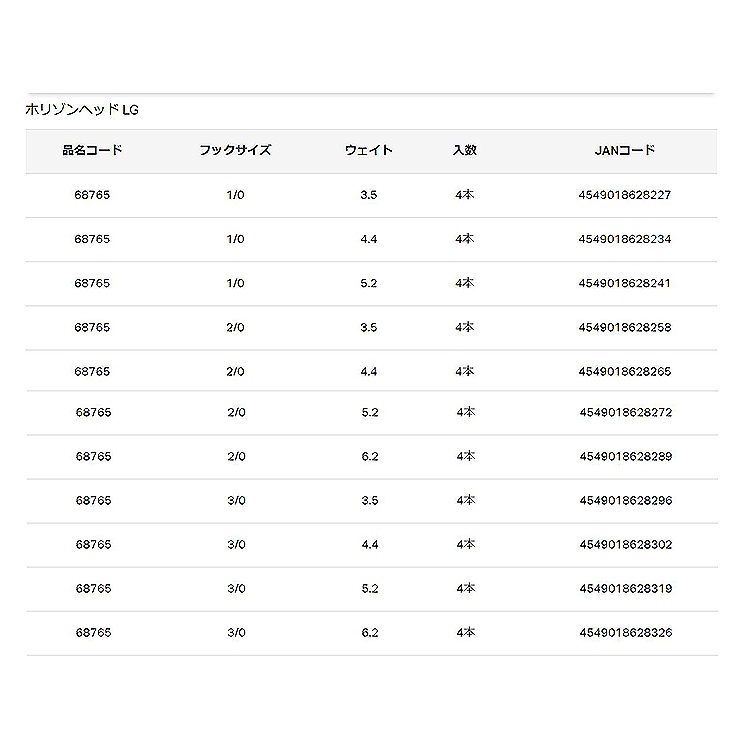Click JAN code 4549018628296
This screenshot has width=750, height=750.
[624, 501]
